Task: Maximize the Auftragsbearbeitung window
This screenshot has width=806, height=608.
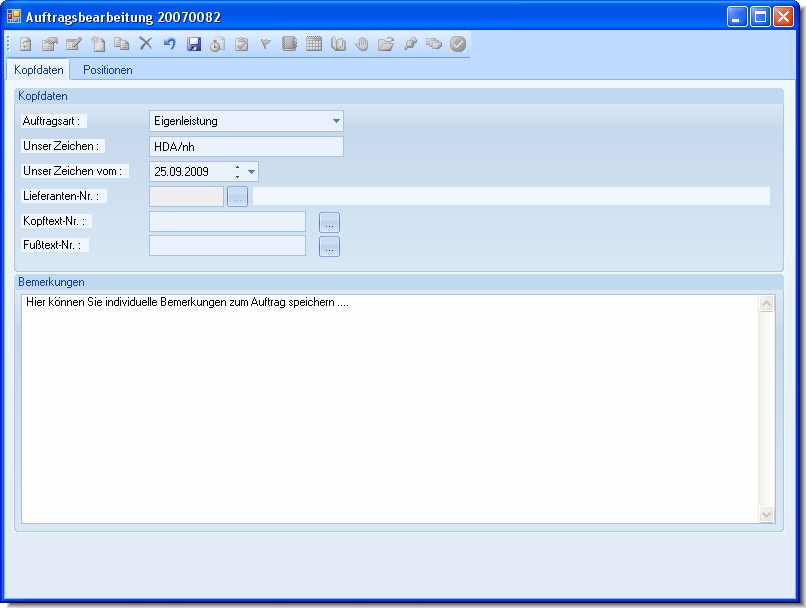Action: pos(760,17)
